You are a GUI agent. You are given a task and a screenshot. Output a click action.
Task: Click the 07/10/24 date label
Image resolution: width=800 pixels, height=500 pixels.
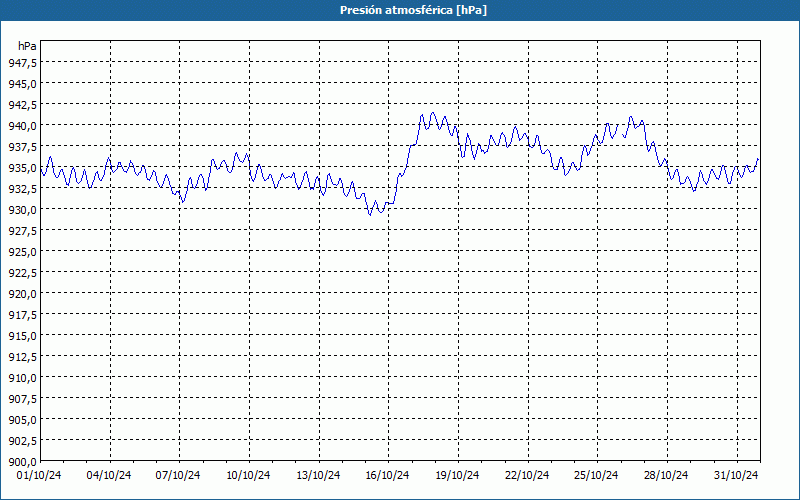pyautogui.click(x=178, y=475)
